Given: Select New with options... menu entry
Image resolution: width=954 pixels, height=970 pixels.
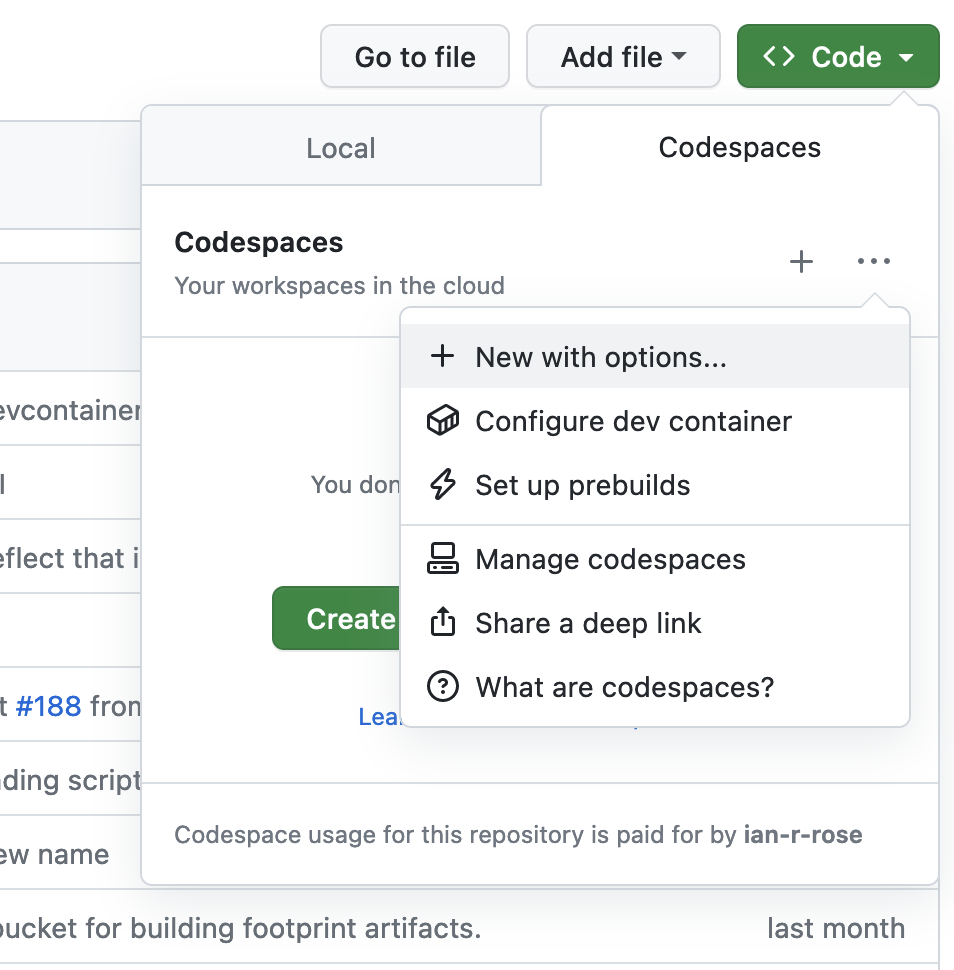Looking at the screenshot, I should coord(655,356).
